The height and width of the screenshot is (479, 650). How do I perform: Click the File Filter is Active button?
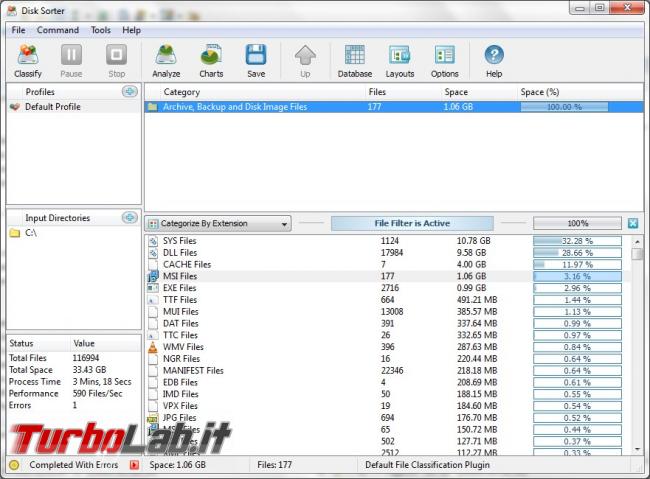(412, 223)
